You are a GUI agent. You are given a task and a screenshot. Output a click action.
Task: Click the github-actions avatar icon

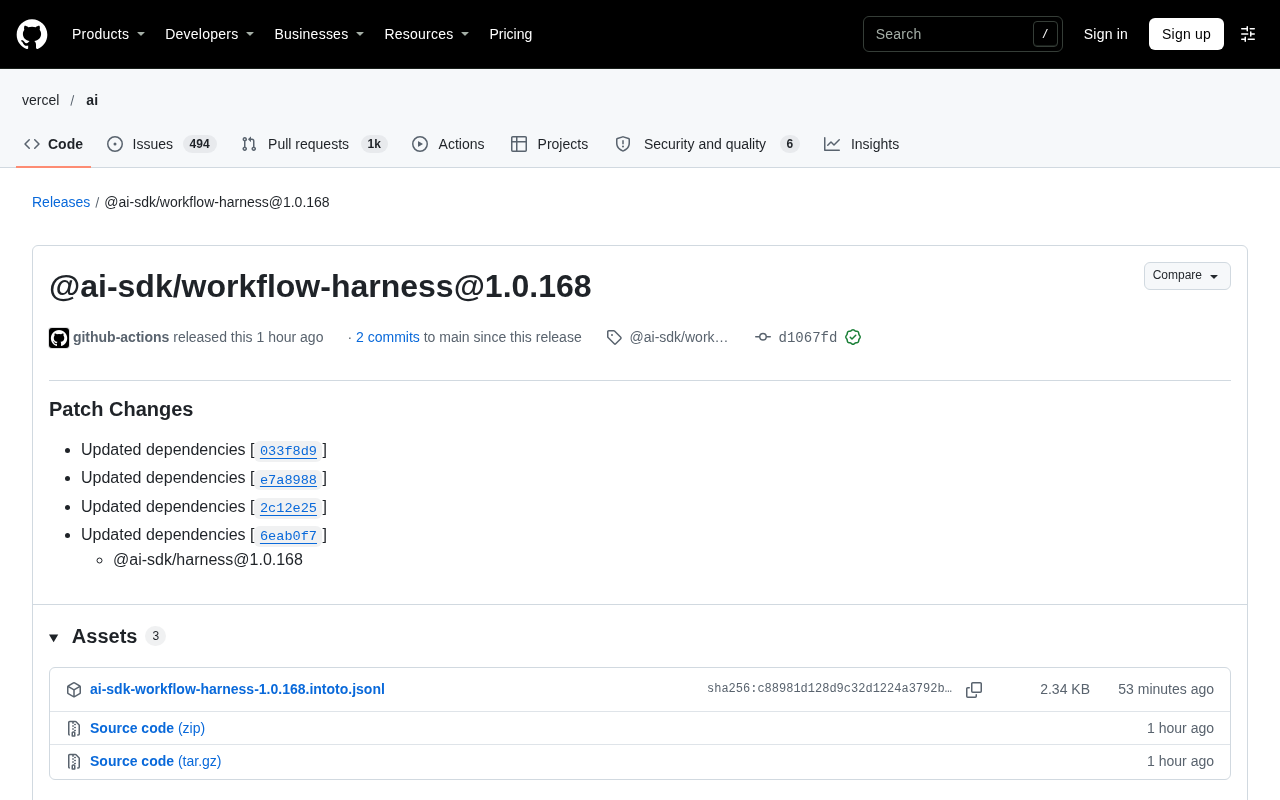(x=59, y=338)
